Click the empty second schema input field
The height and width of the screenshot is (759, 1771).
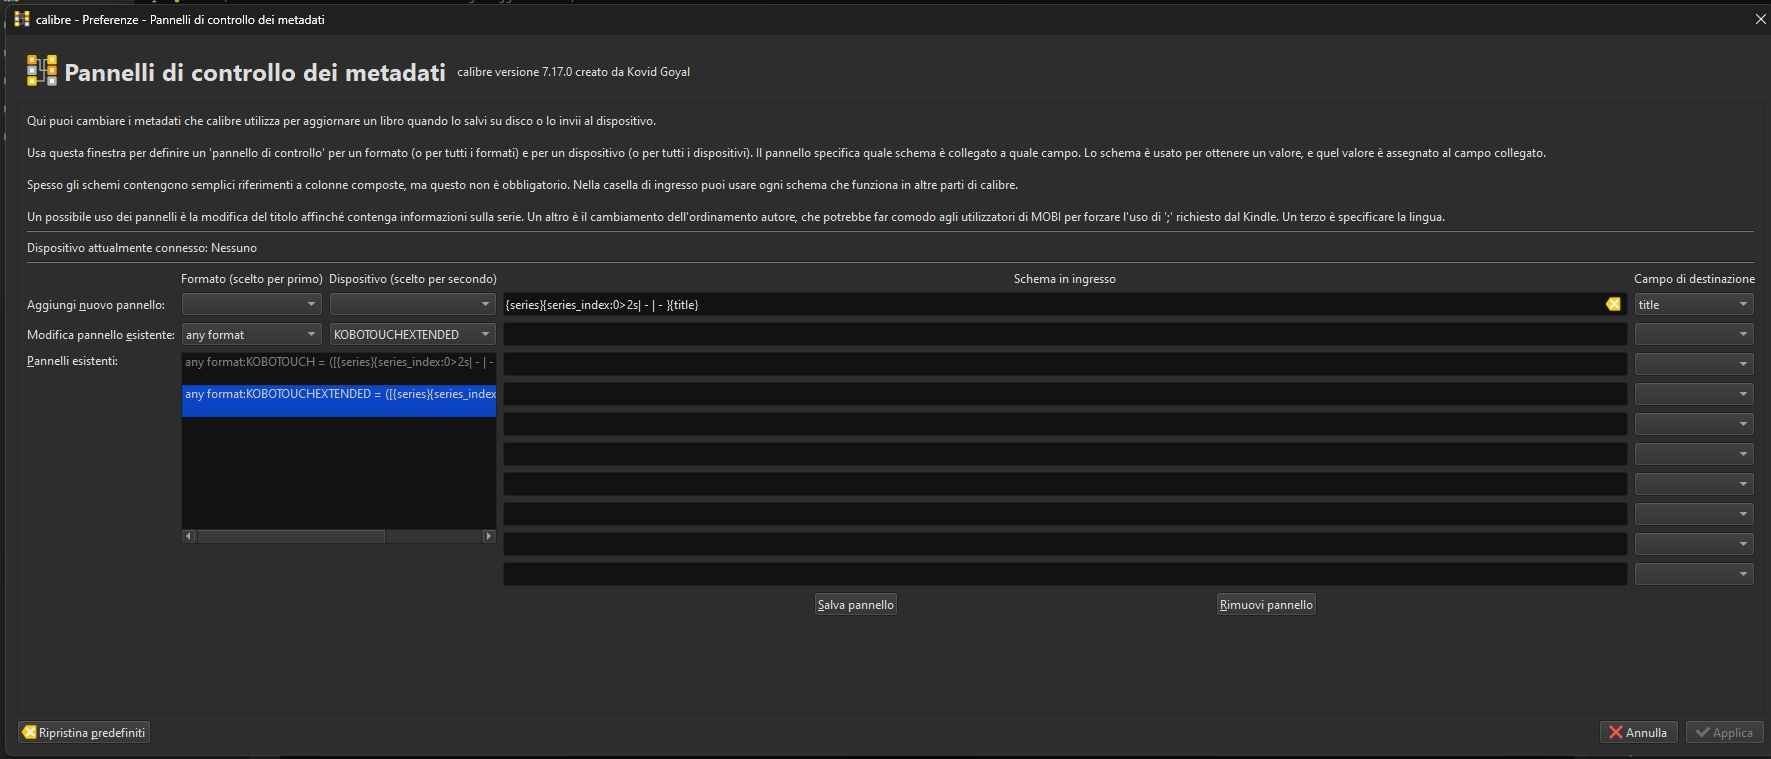point(1064,334)
